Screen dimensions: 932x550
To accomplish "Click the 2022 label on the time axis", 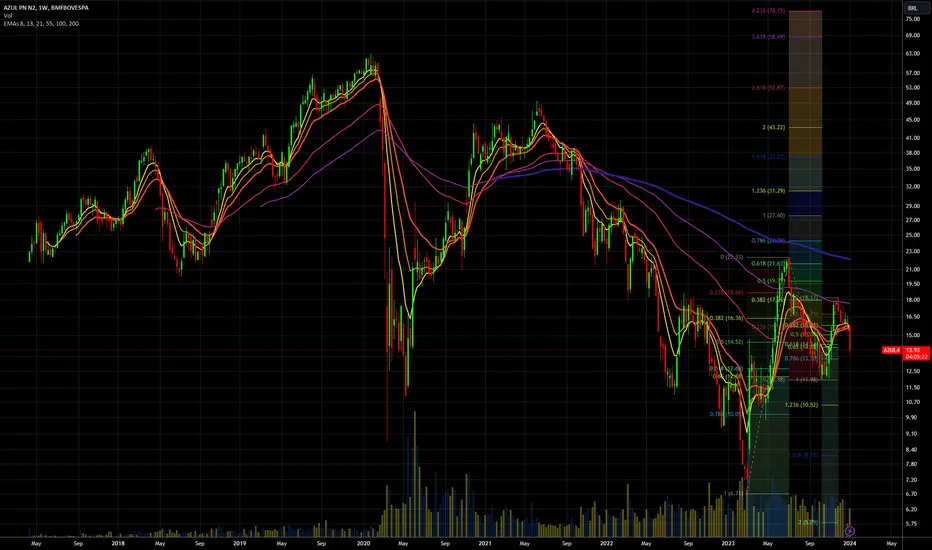I will [x=606, y=543].
